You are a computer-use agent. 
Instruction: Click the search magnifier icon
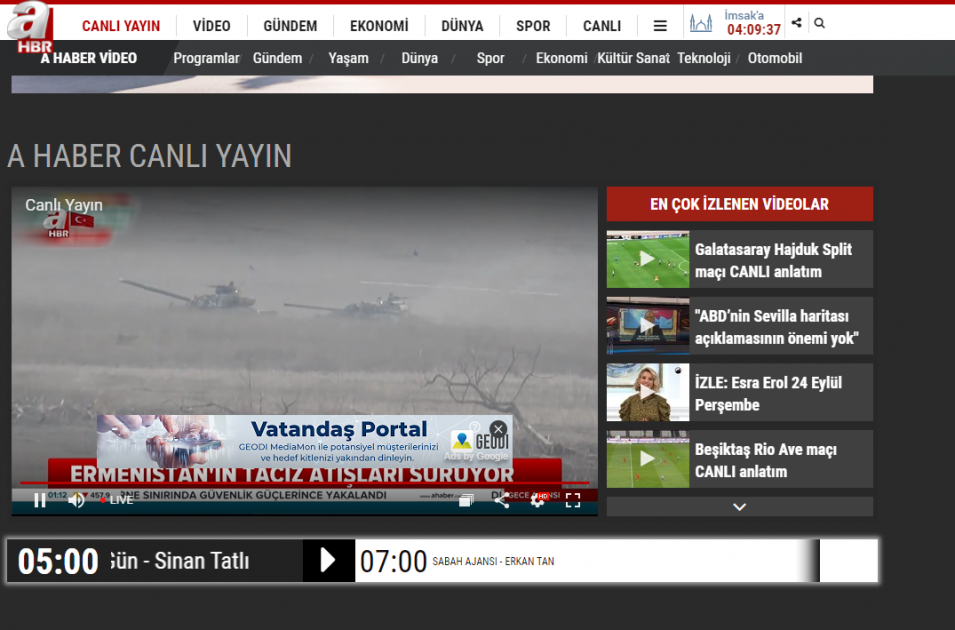819,23
